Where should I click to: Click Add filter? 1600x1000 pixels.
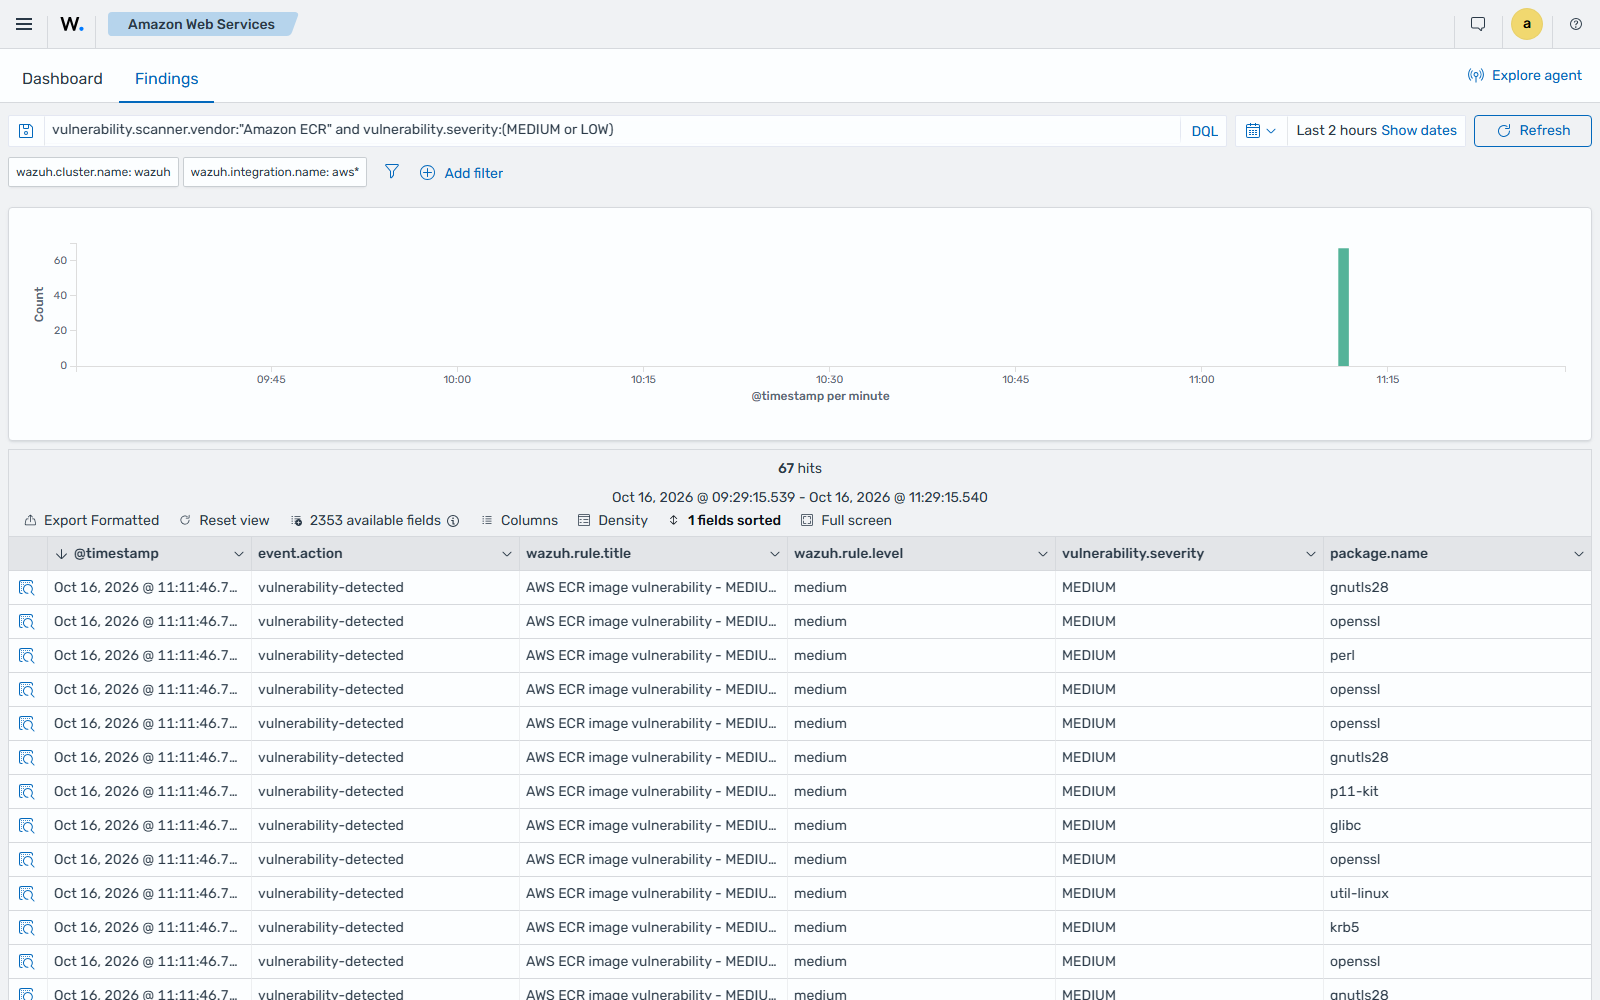click(461, 173)
